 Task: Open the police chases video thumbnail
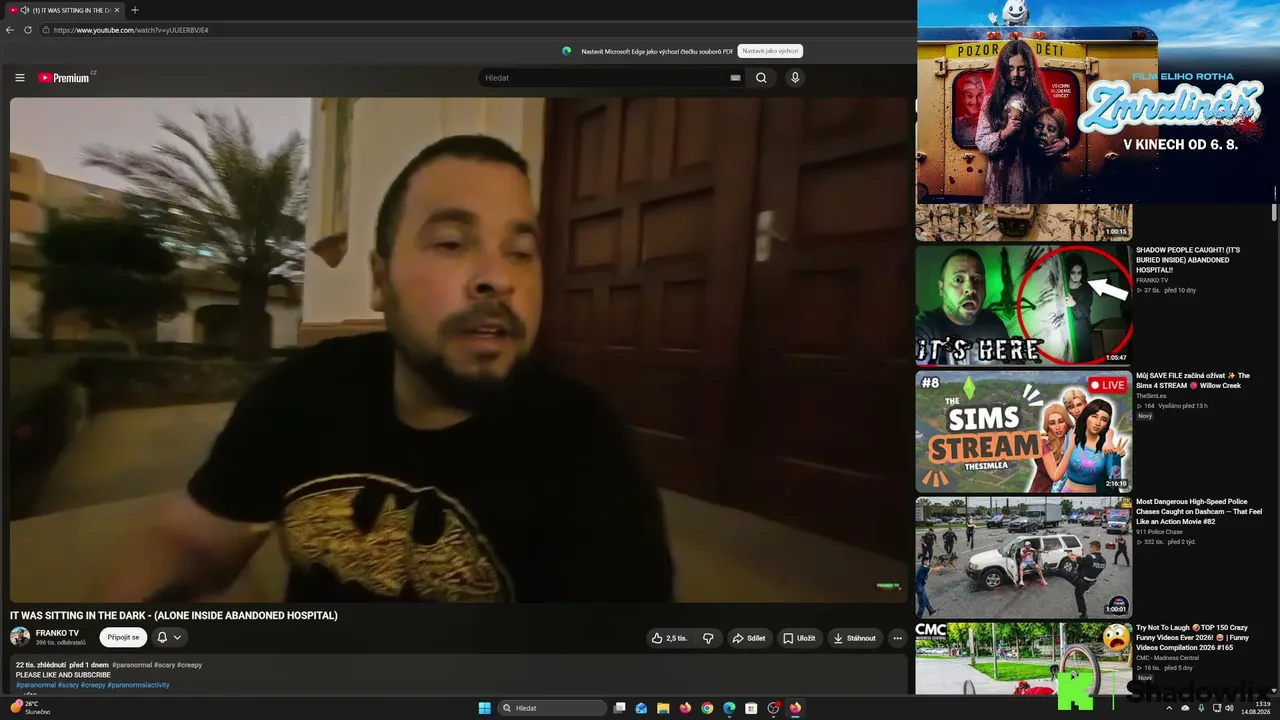click(1024, 557)
